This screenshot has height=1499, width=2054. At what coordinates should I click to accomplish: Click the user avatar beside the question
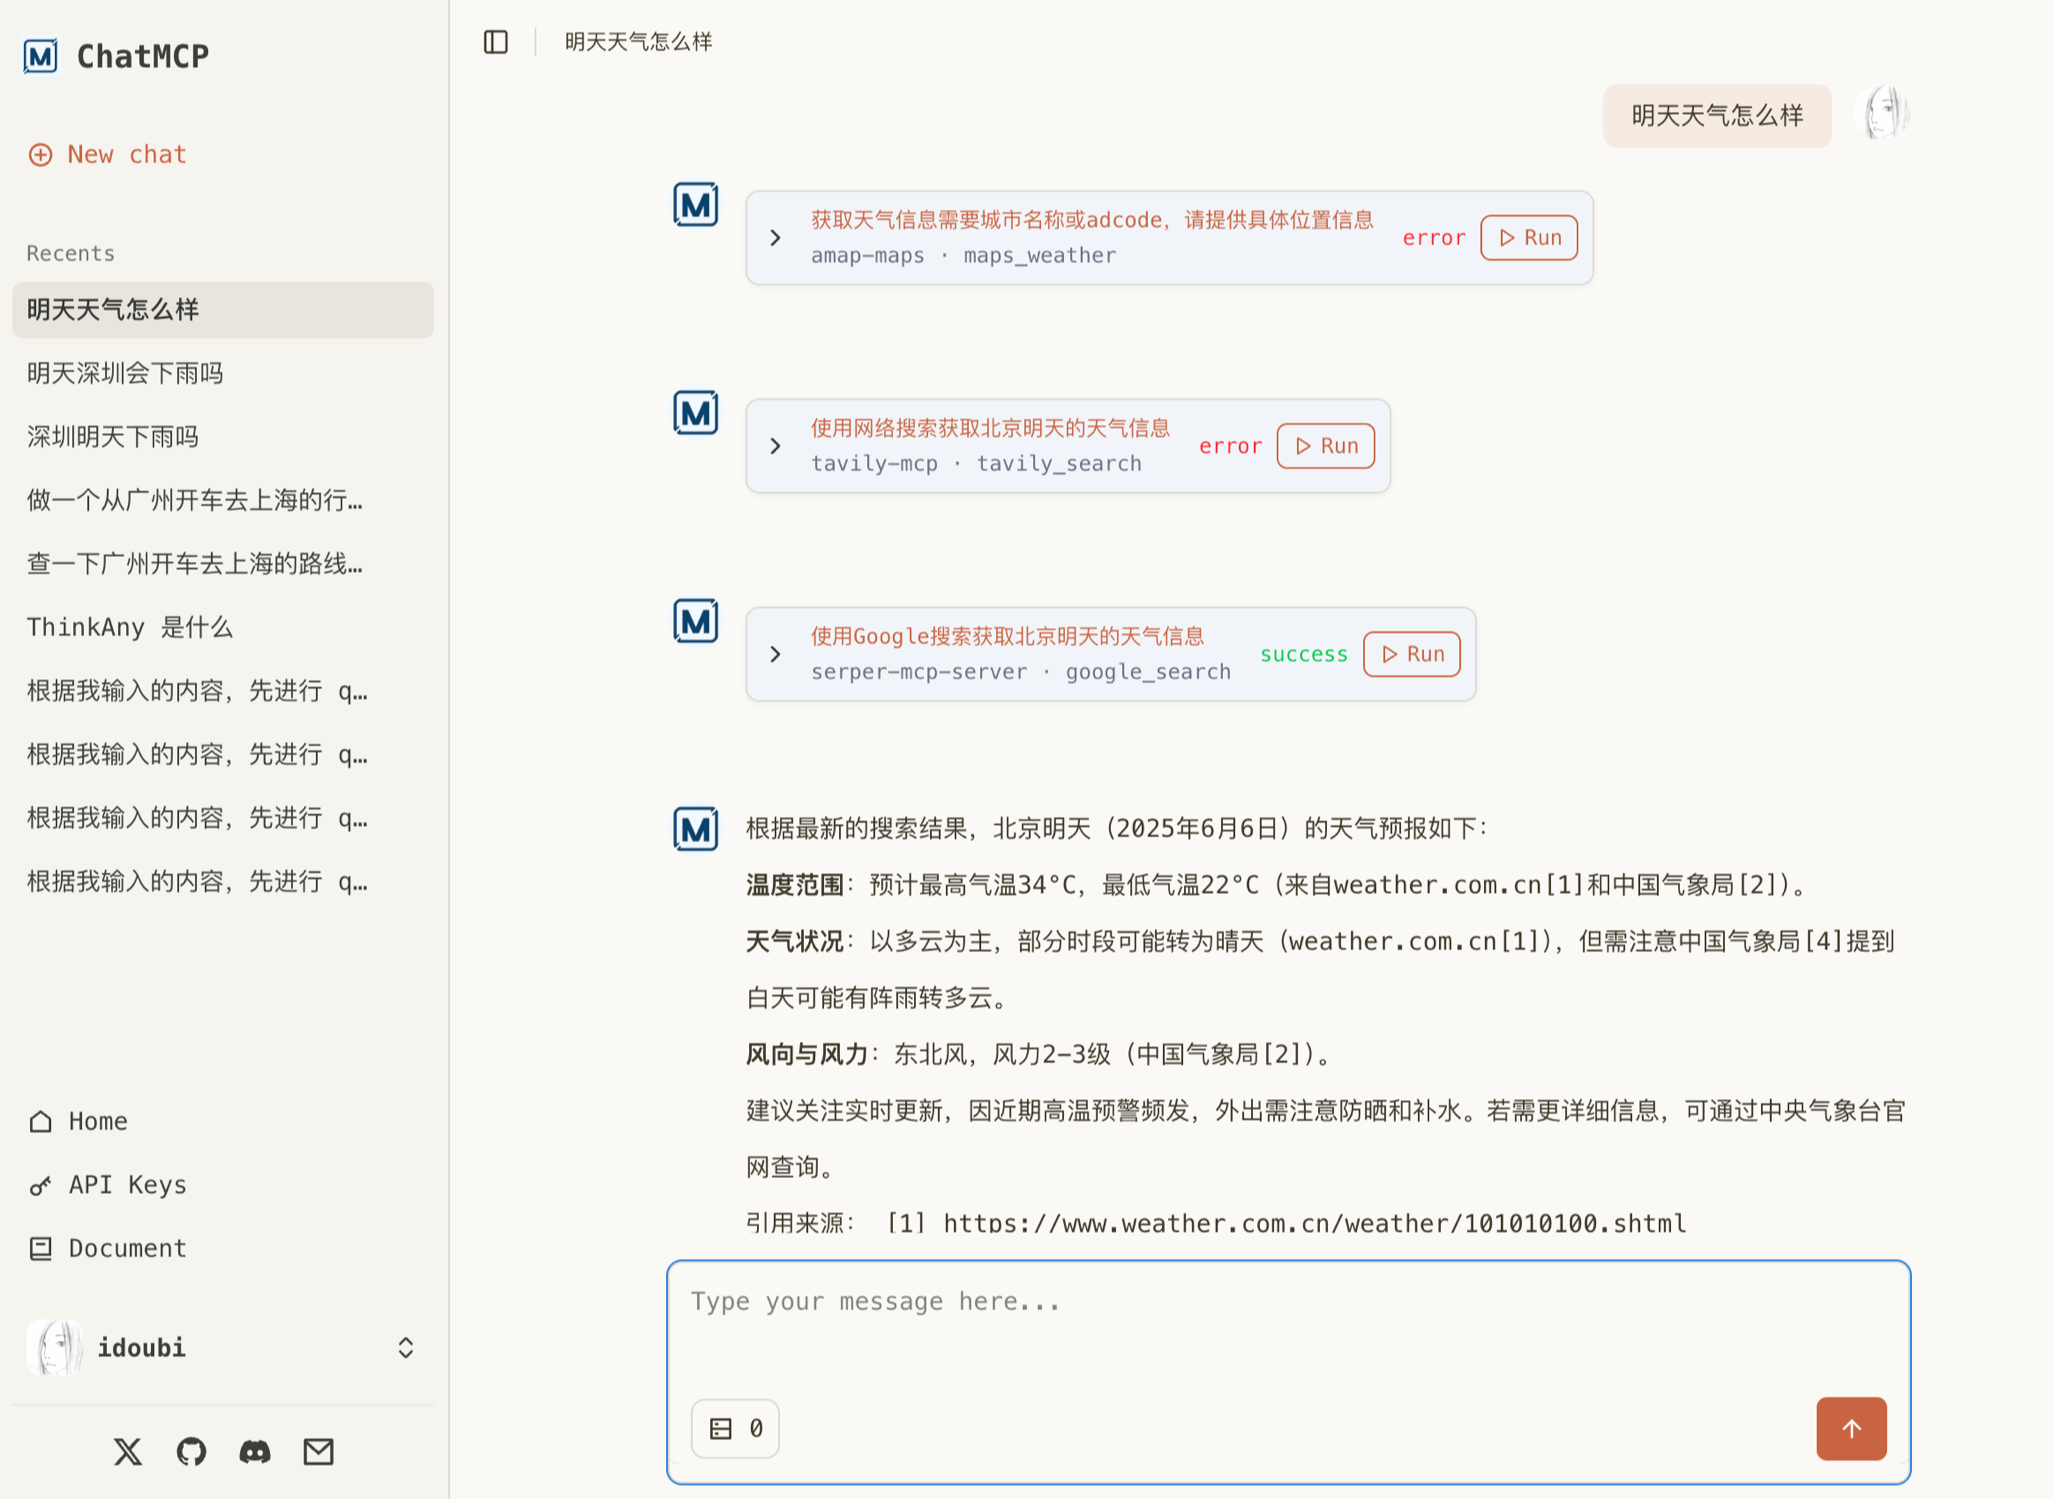click(1882, 113)
